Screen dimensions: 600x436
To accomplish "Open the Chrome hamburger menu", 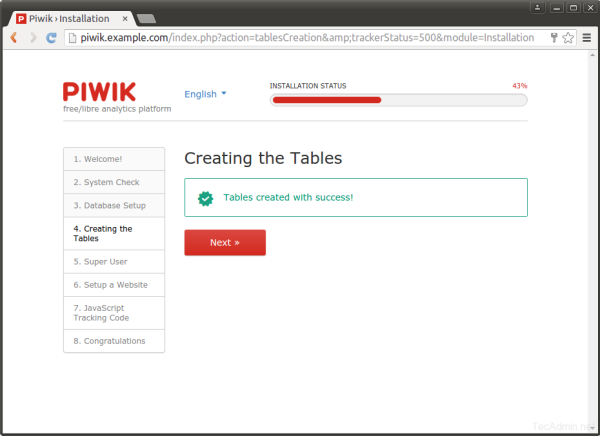I will [586, 38].
